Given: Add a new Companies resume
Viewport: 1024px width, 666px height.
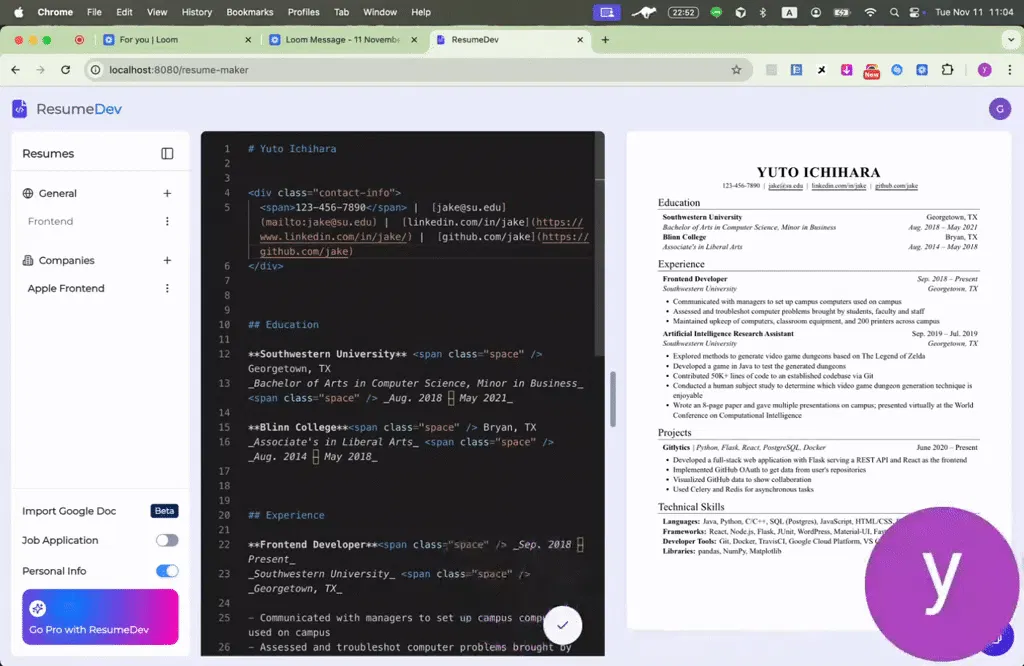Looking at the screenshot, I should tap(167, 261).
